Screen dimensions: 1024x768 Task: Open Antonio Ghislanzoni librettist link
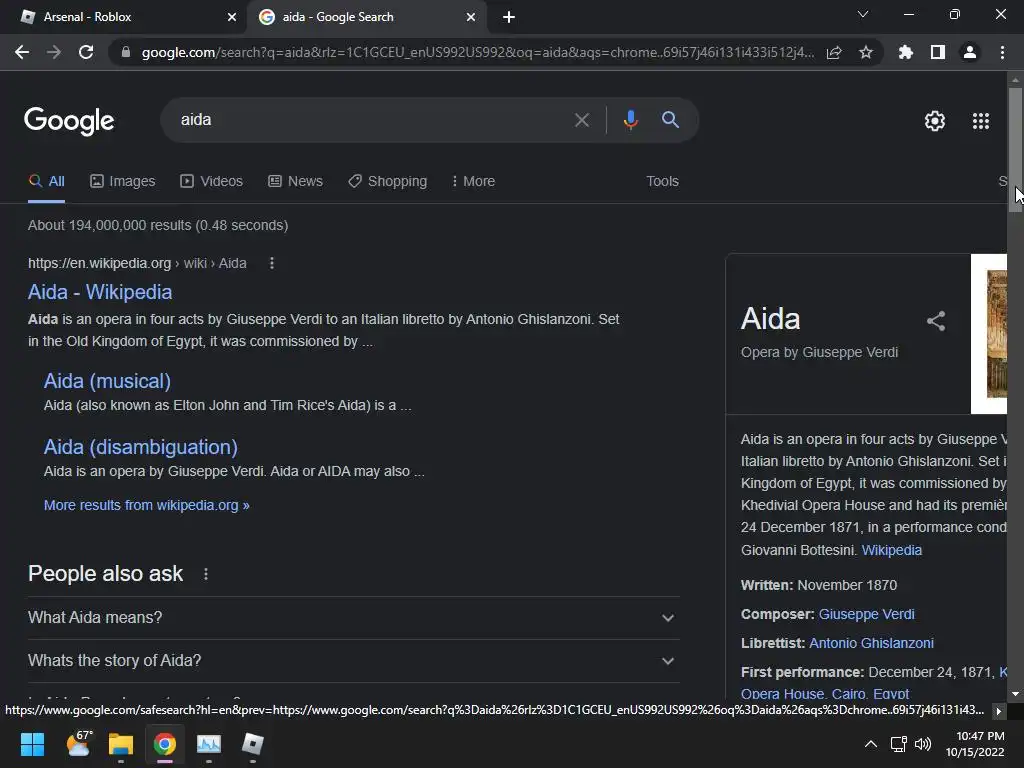click(x=871, y=643)
